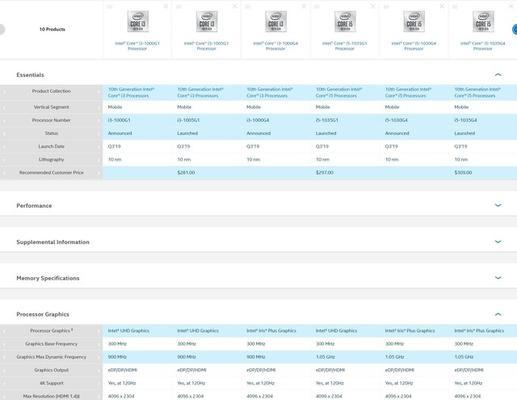Select the '10 Products' count label
Viewport: 517px width, 400px height.
pos(52,29)
